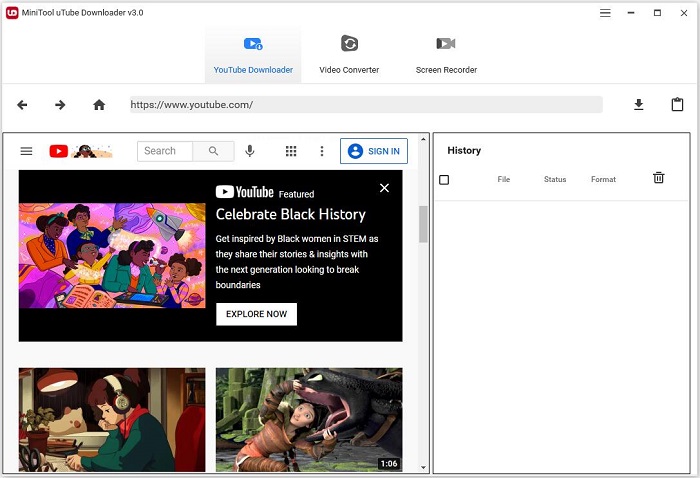Open the dragon animation video thumbnail
The height and width of the screenshot is (478, 700).
click(x=309, y=420)
